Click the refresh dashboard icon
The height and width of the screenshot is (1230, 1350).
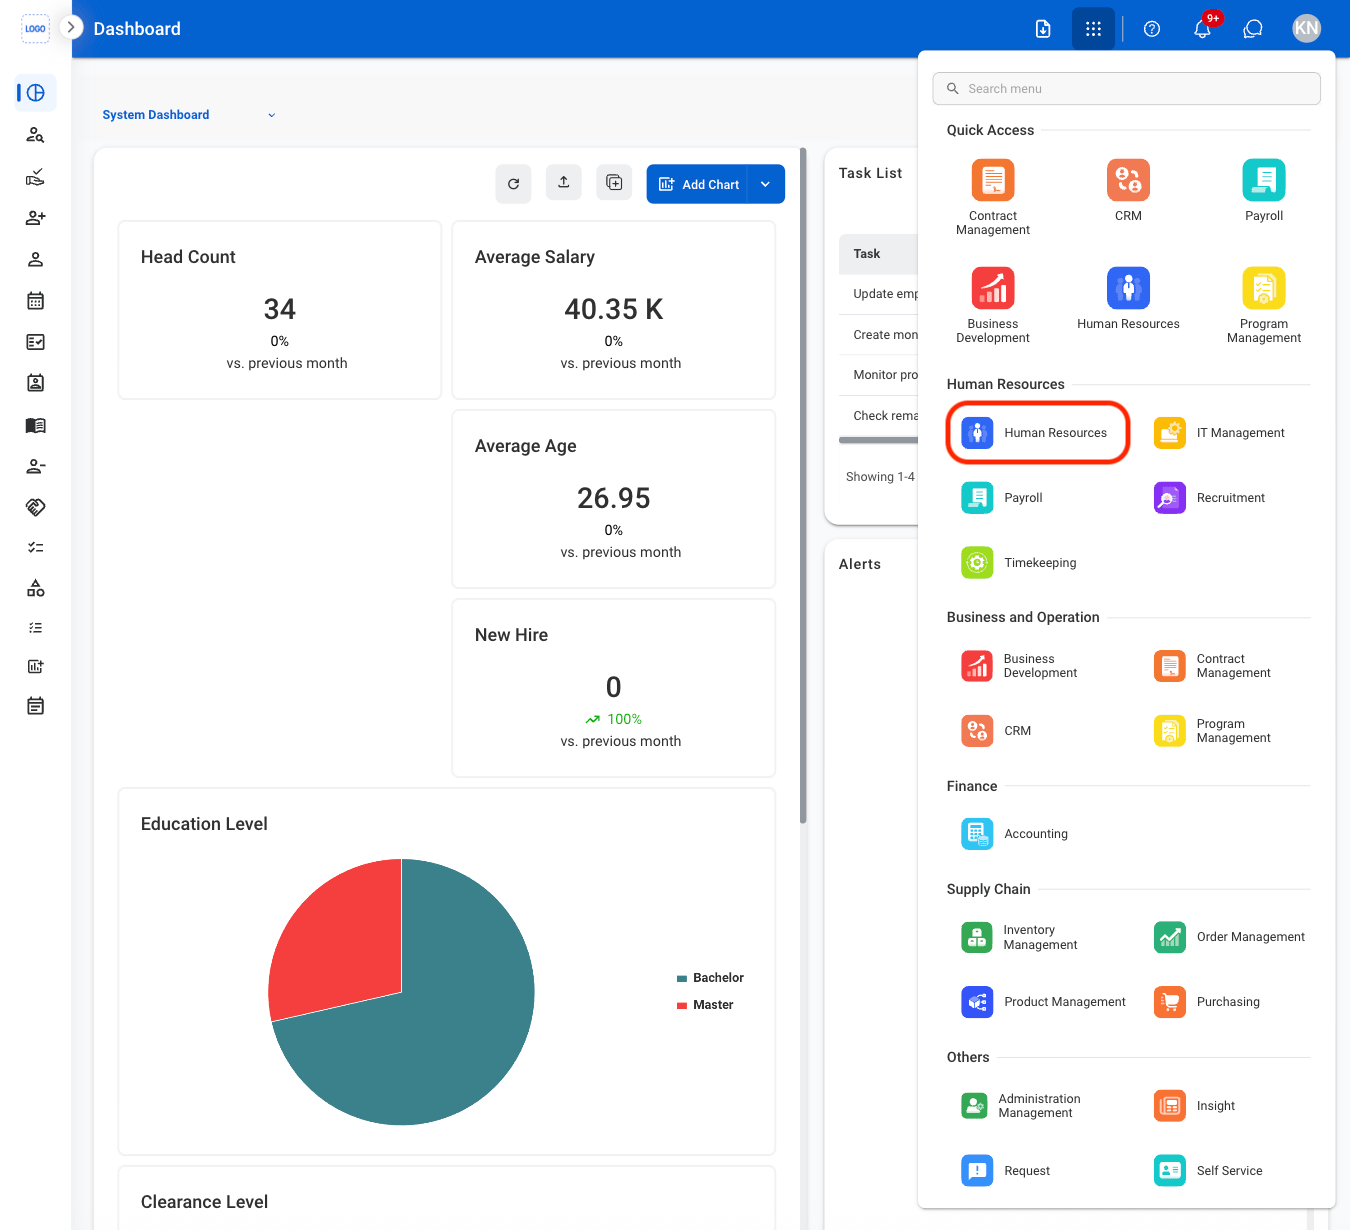513,184
